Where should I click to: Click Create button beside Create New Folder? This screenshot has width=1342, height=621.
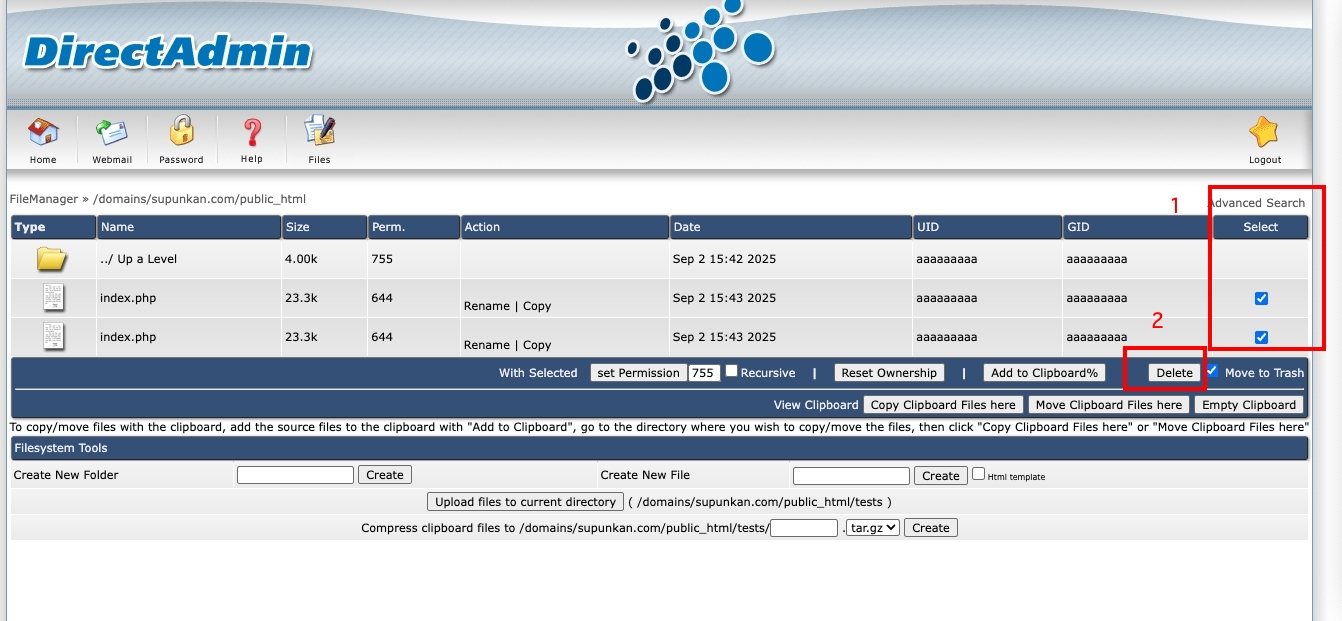(x=385, y=475)
